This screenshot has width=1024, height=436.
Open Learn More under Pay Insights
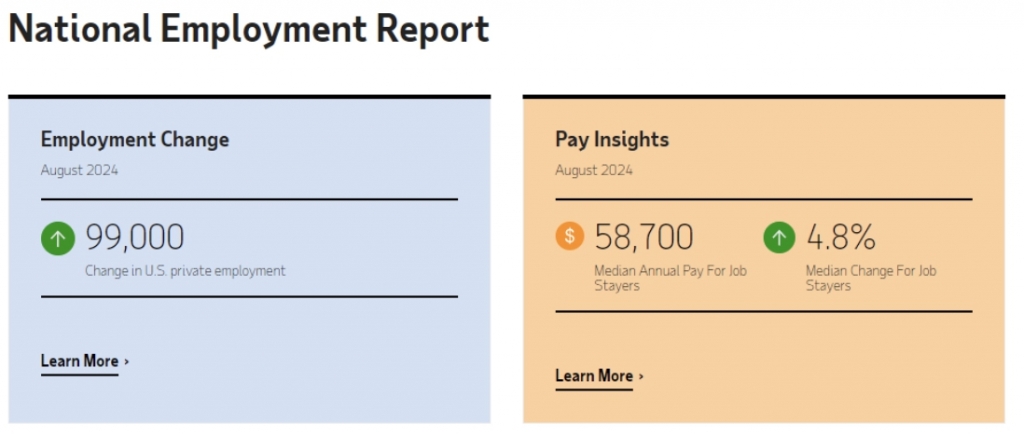coord(594,376)
